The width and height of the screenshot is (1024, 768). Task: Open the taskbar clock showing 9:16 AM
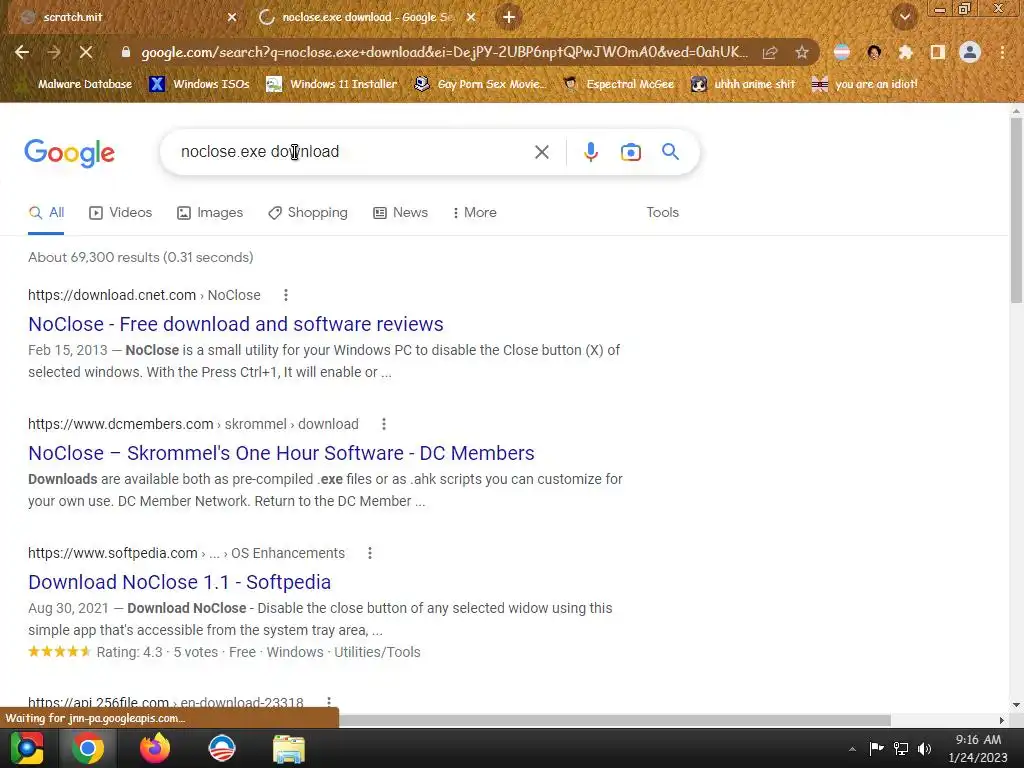978,748
